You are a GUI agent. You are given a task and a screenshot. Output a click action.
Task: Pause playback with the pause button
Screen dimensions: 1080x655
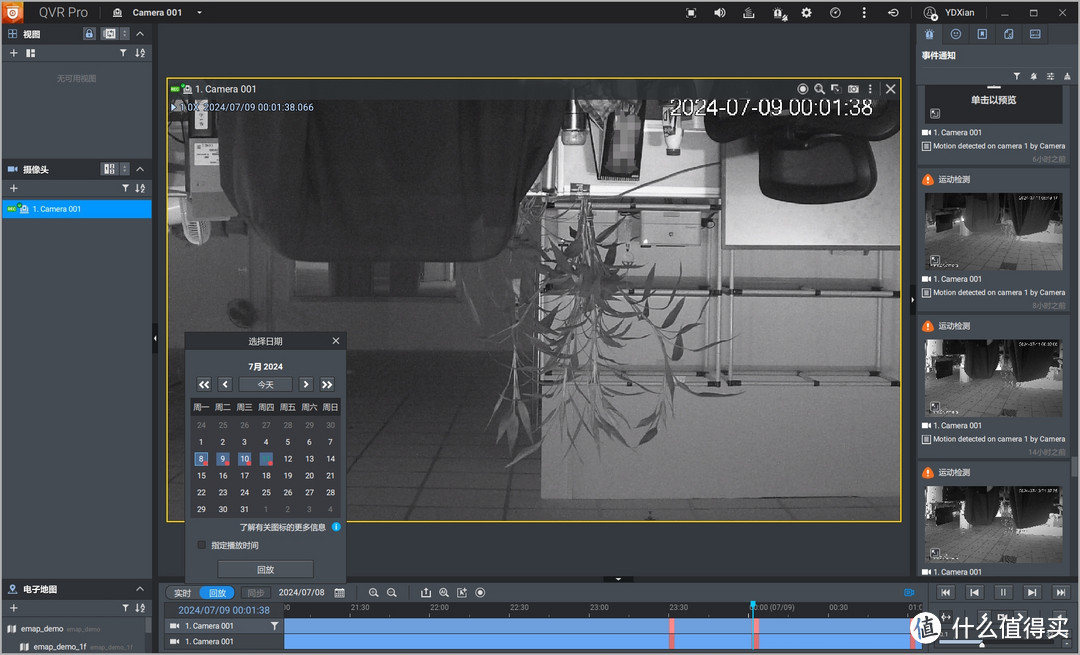tap(1003, 593)
